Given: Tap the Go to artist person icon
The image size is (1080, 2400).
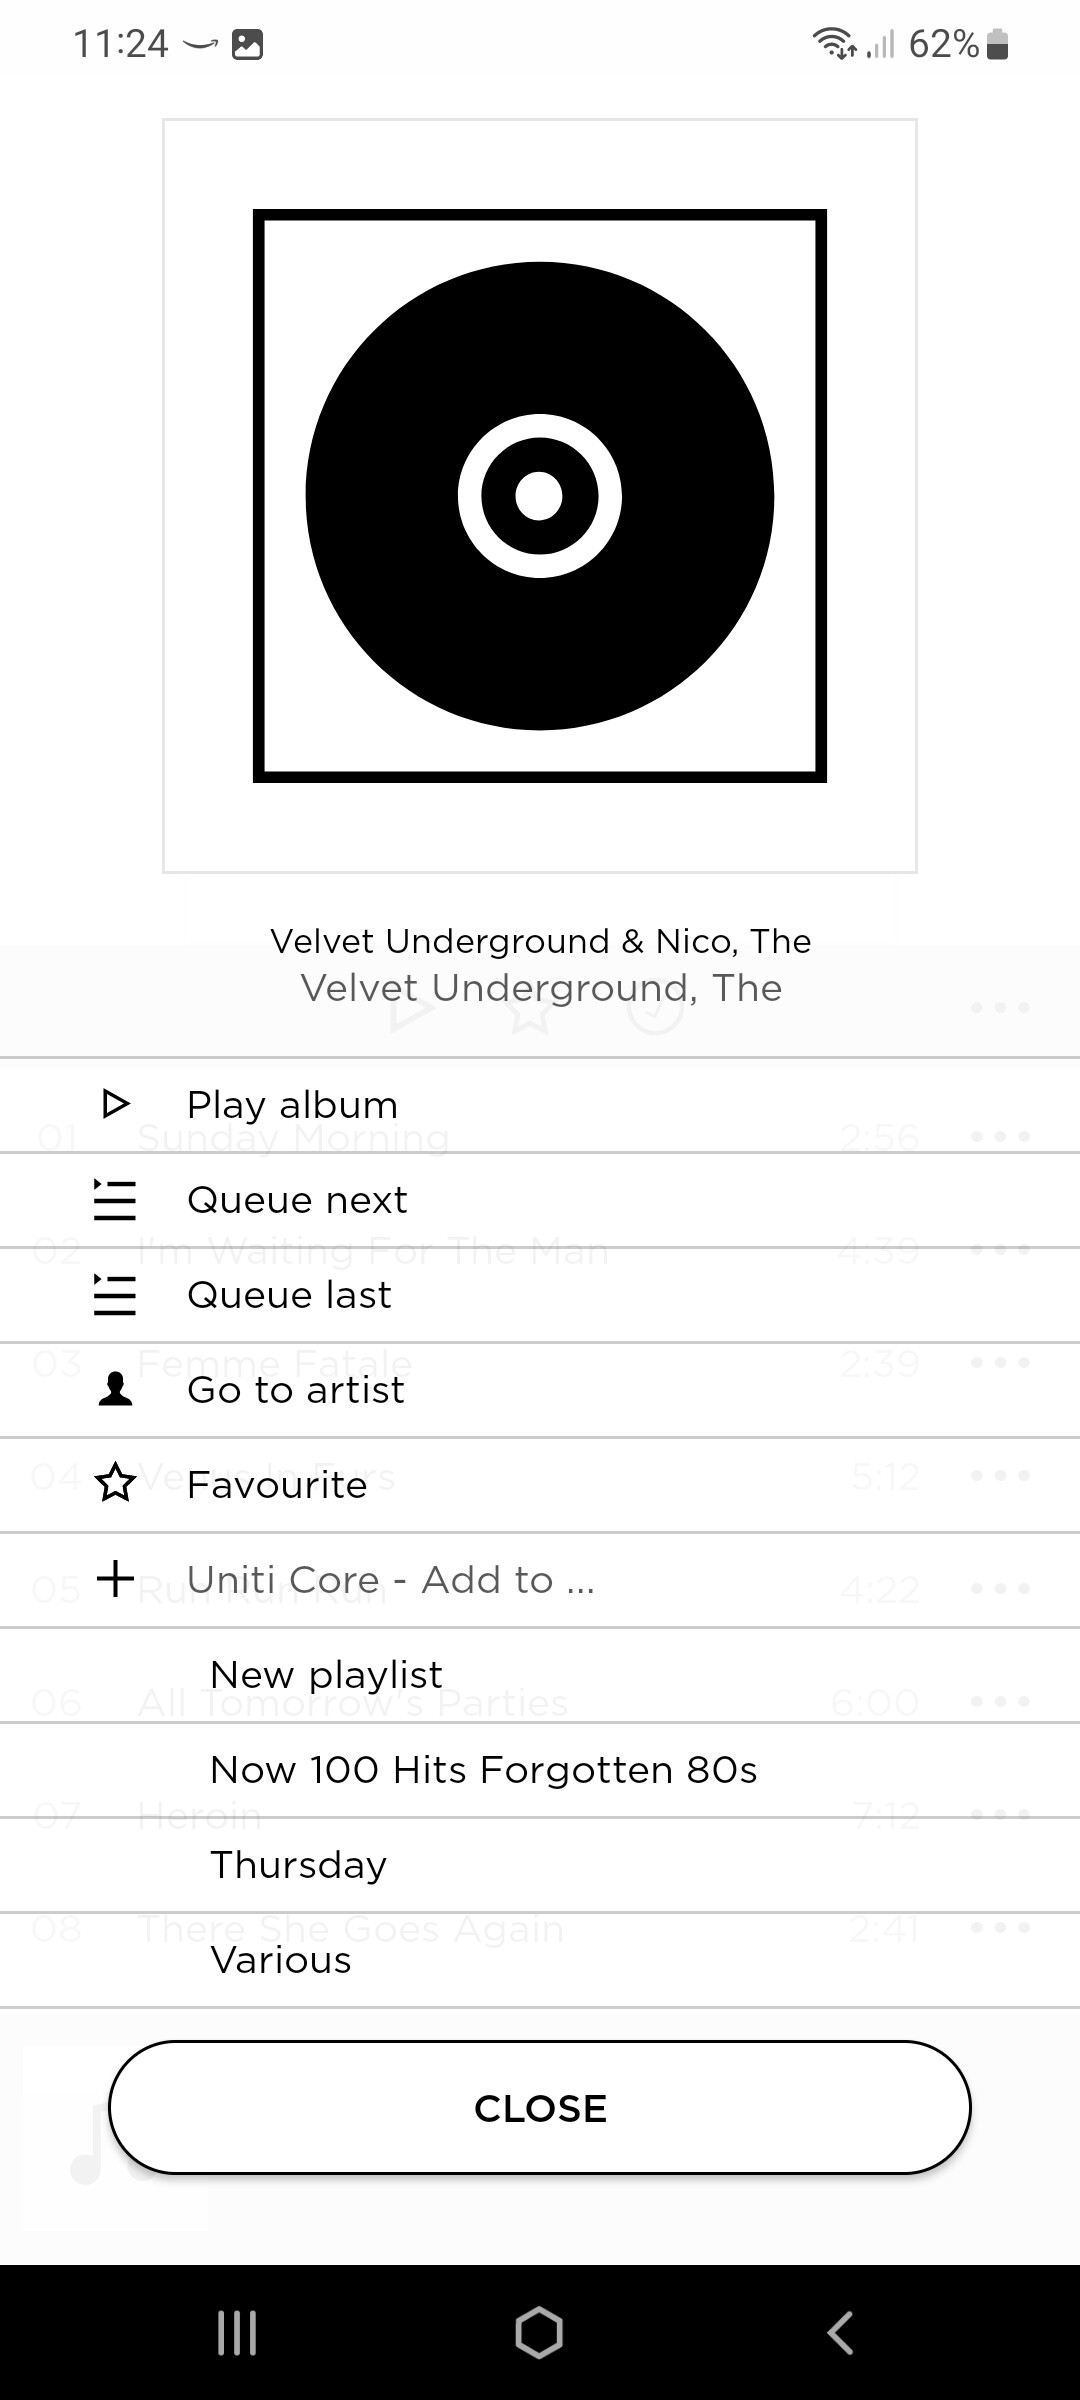Looking at the screenshot, I should click(116, 1389).
